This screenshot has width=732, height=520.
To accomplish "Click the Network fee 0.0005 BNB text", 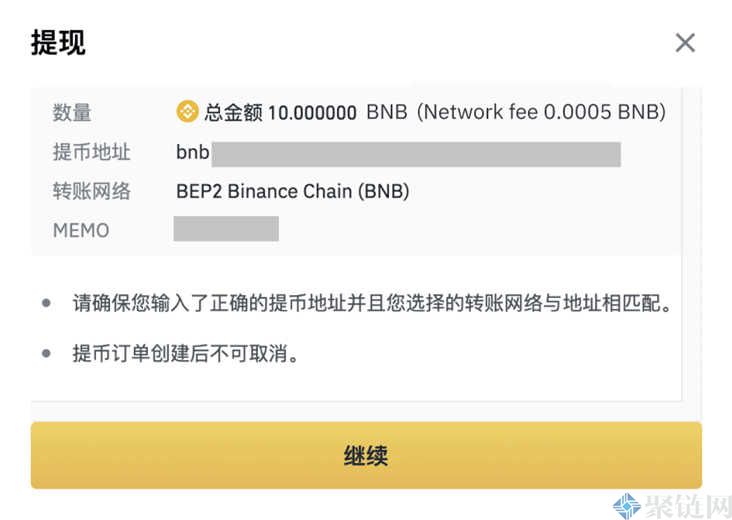I will point(541,112).
